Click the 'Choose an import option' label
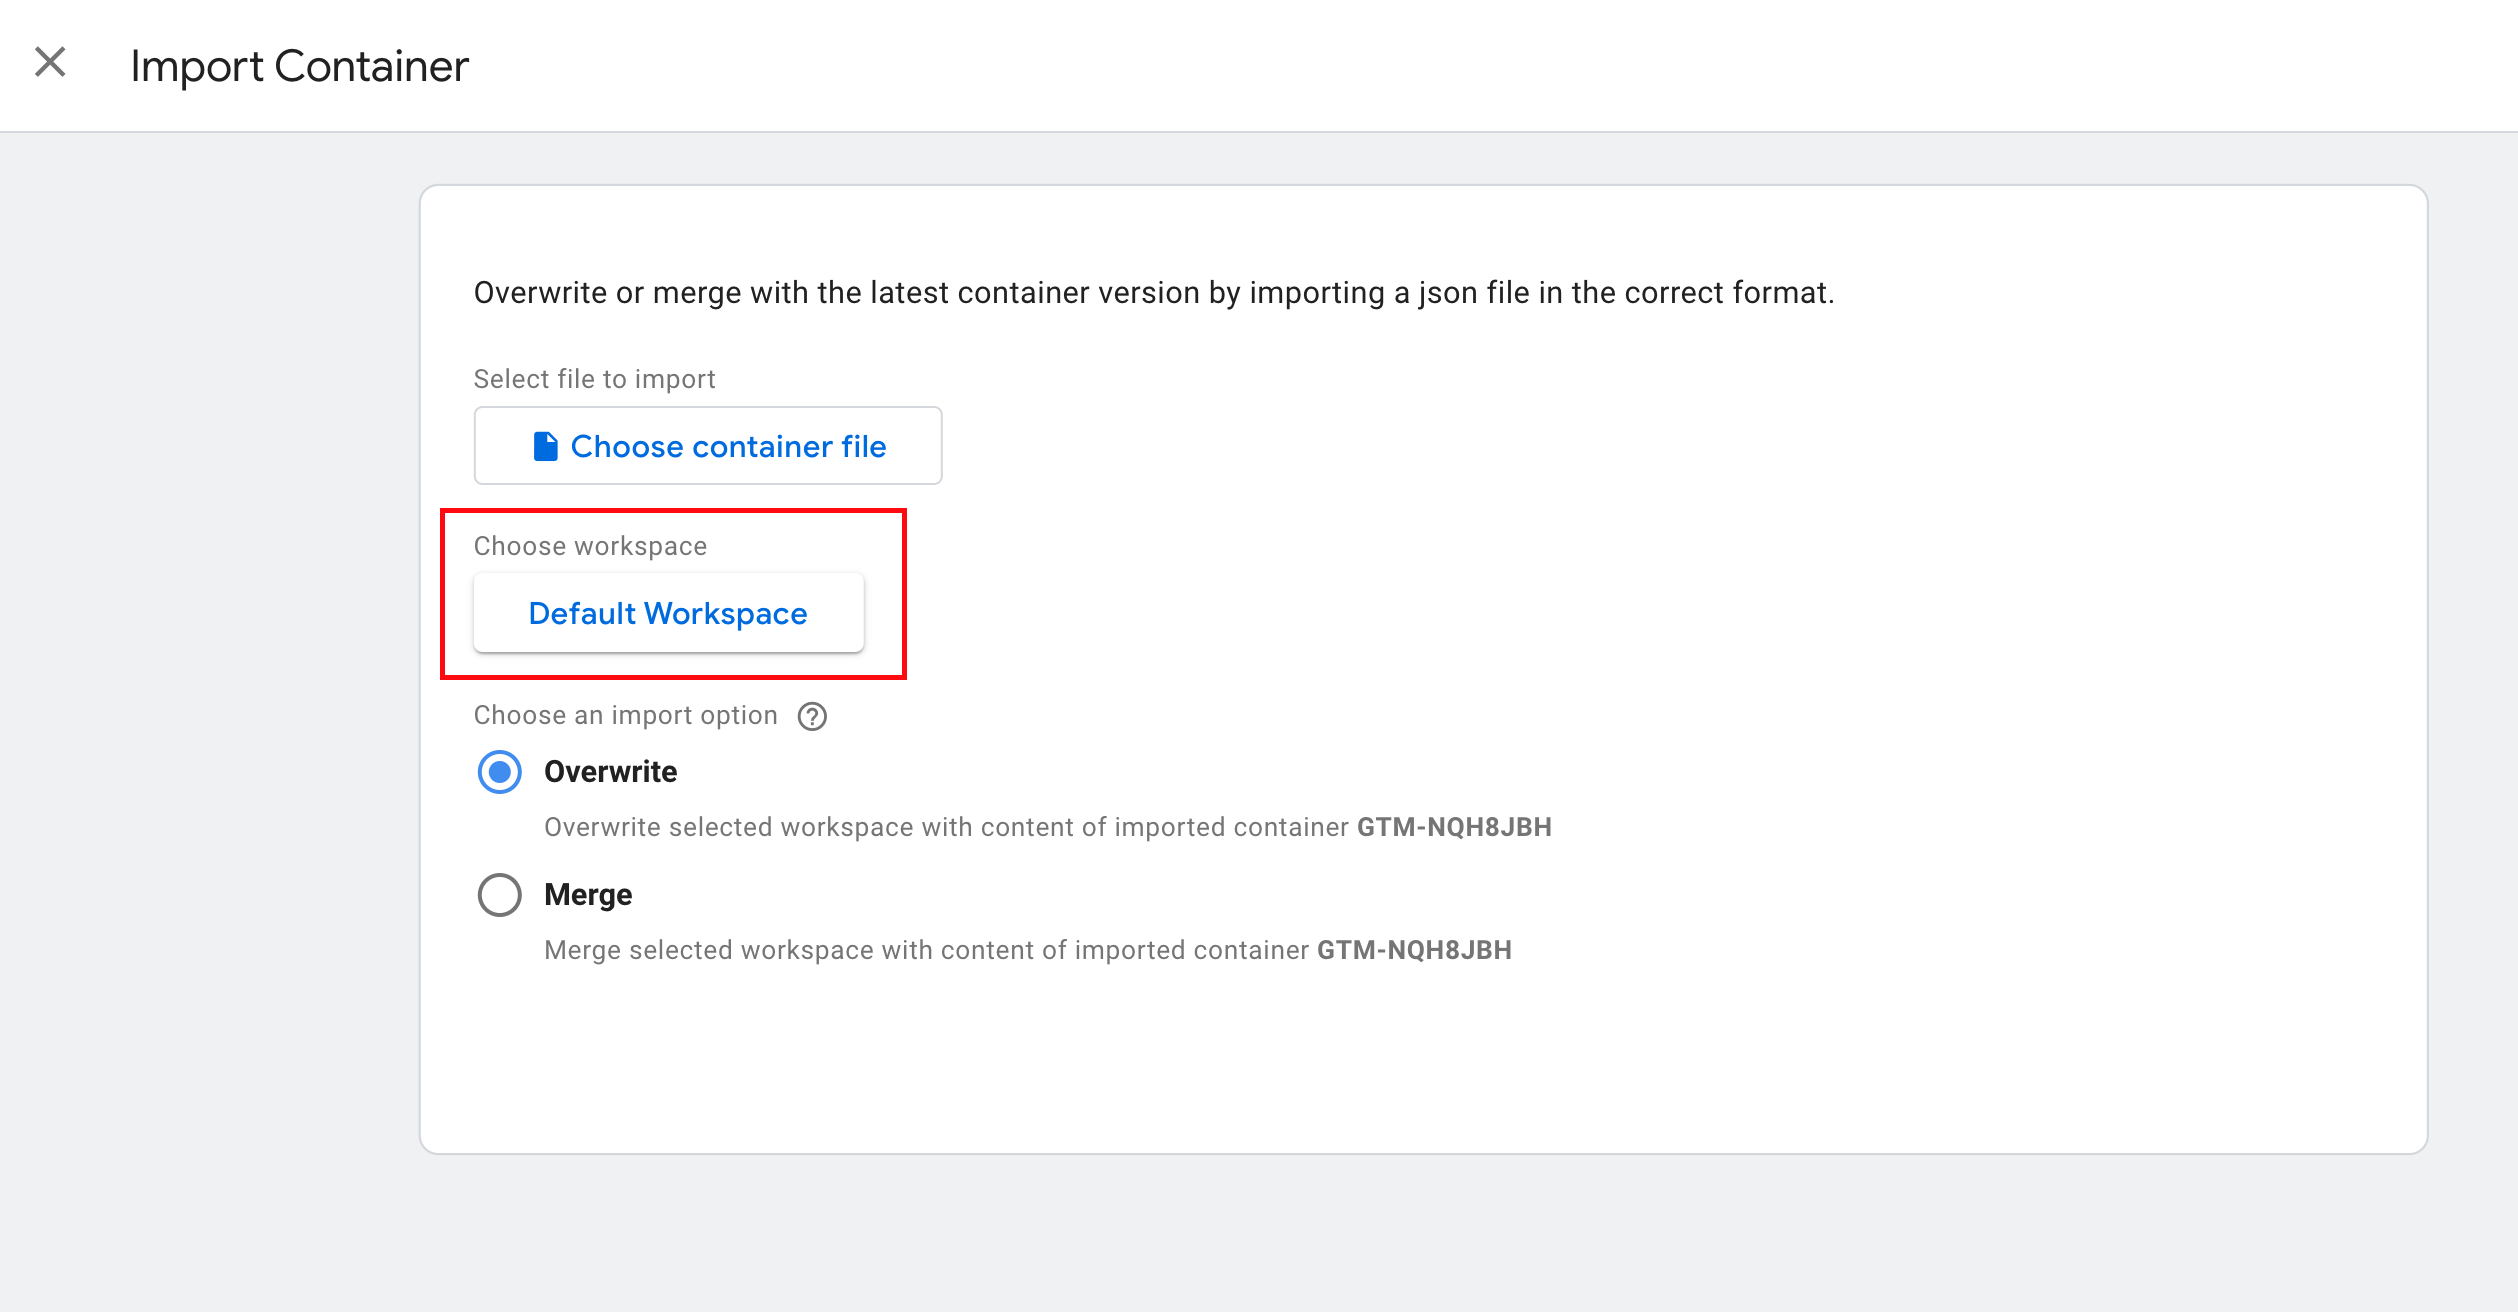 pos(625,715)
